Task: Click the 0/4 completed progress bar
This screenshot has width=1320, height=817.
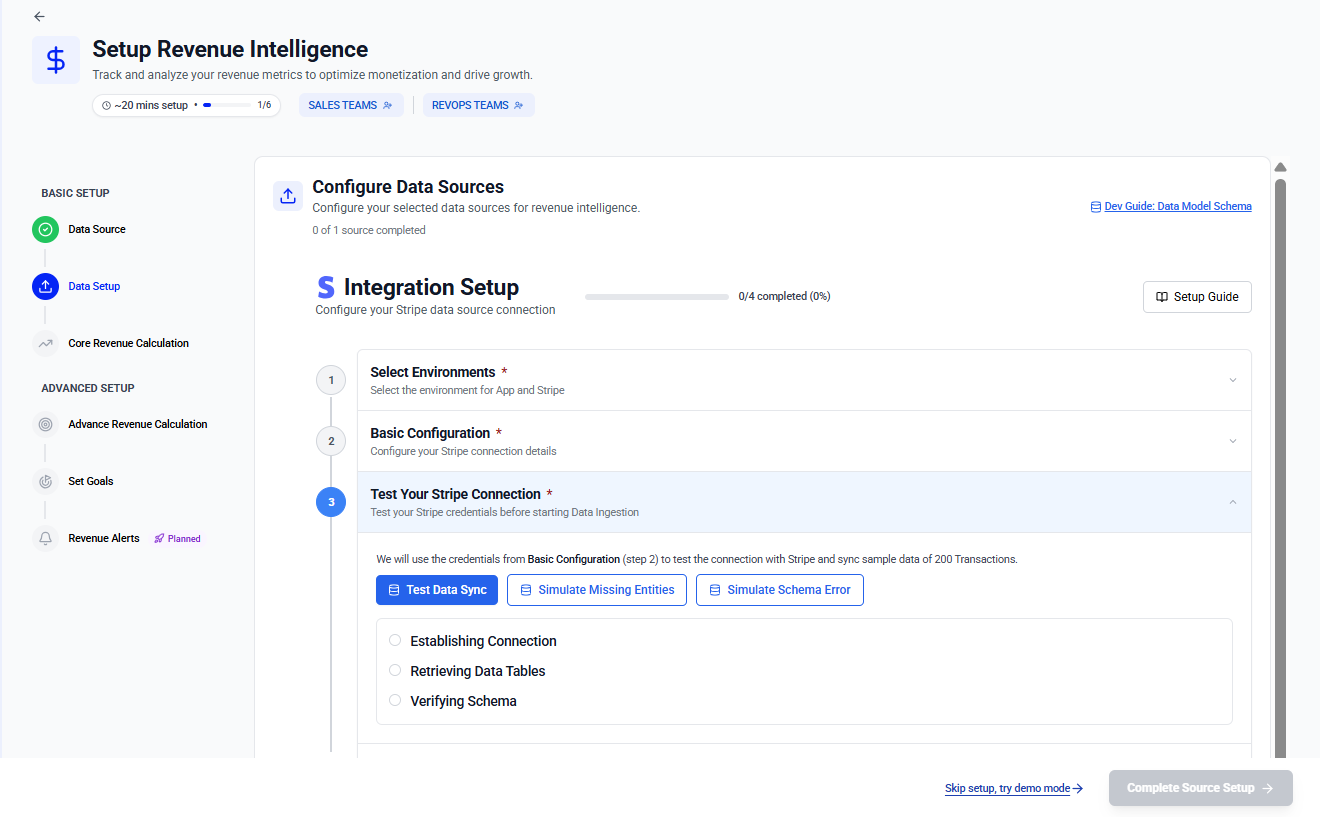Action: pos(658,296)
